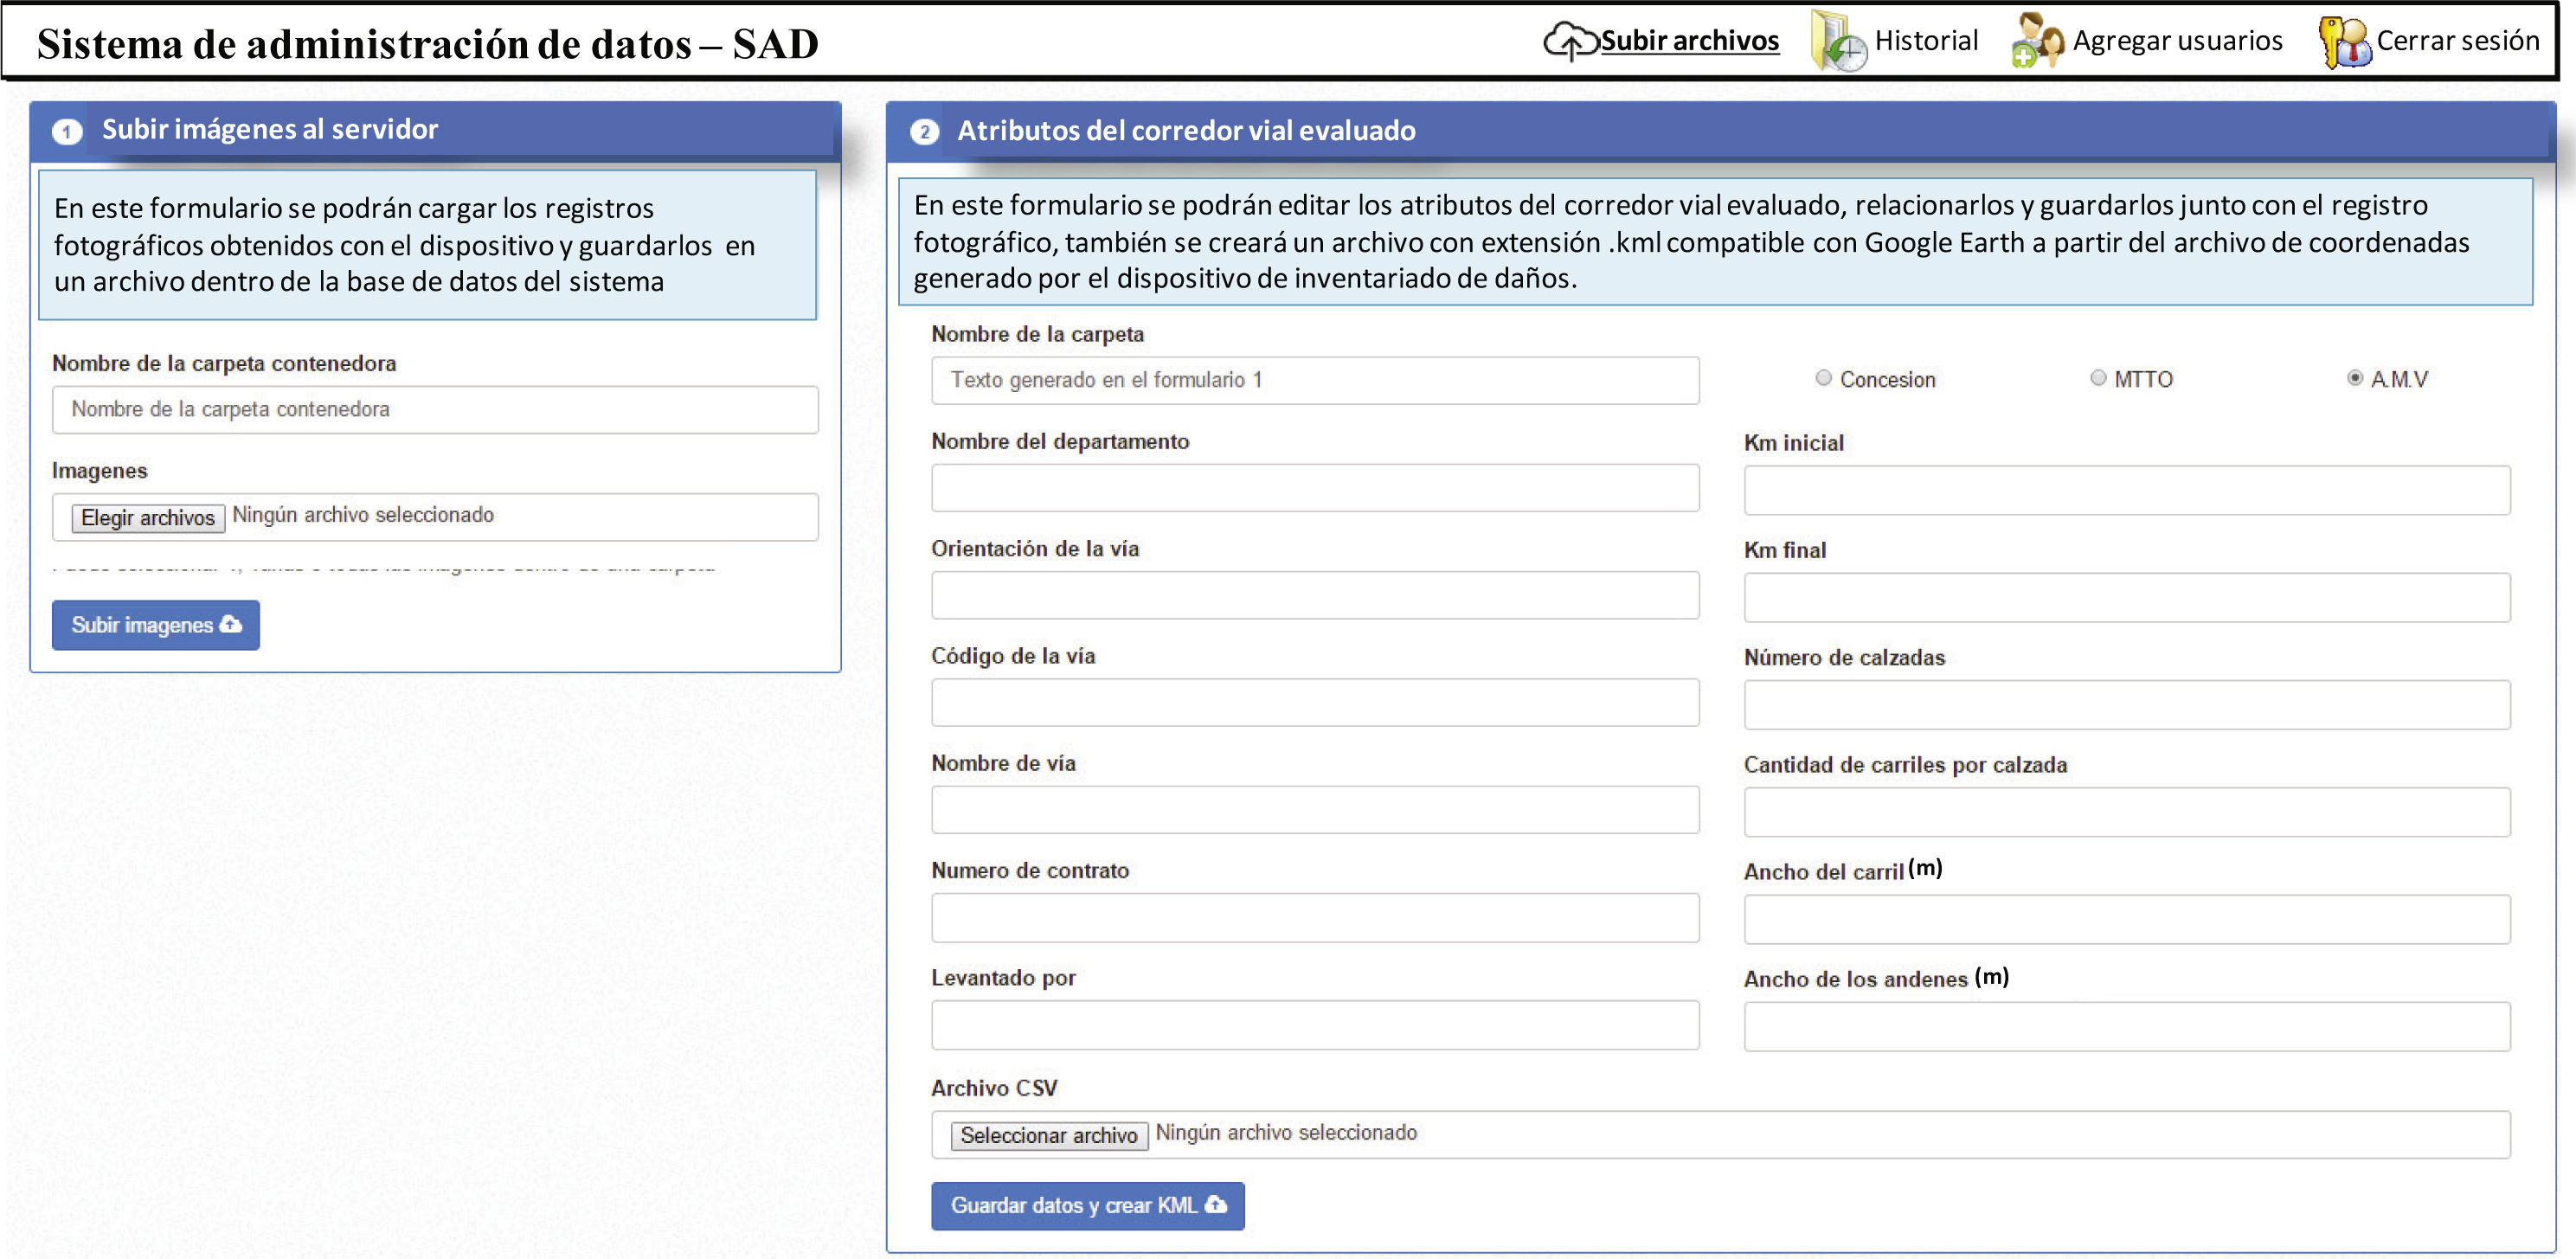Click the Nombre del departamento input field
The width and height of the screenshot is (2576, 1259).
point(1314,488)
